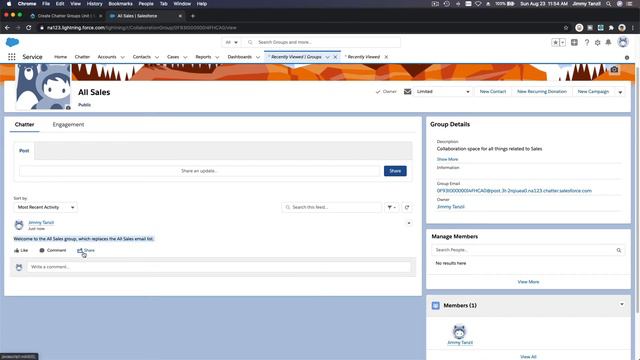Bookmark this page with the star icon
The image size is (640, 360).
coord(566,28)
